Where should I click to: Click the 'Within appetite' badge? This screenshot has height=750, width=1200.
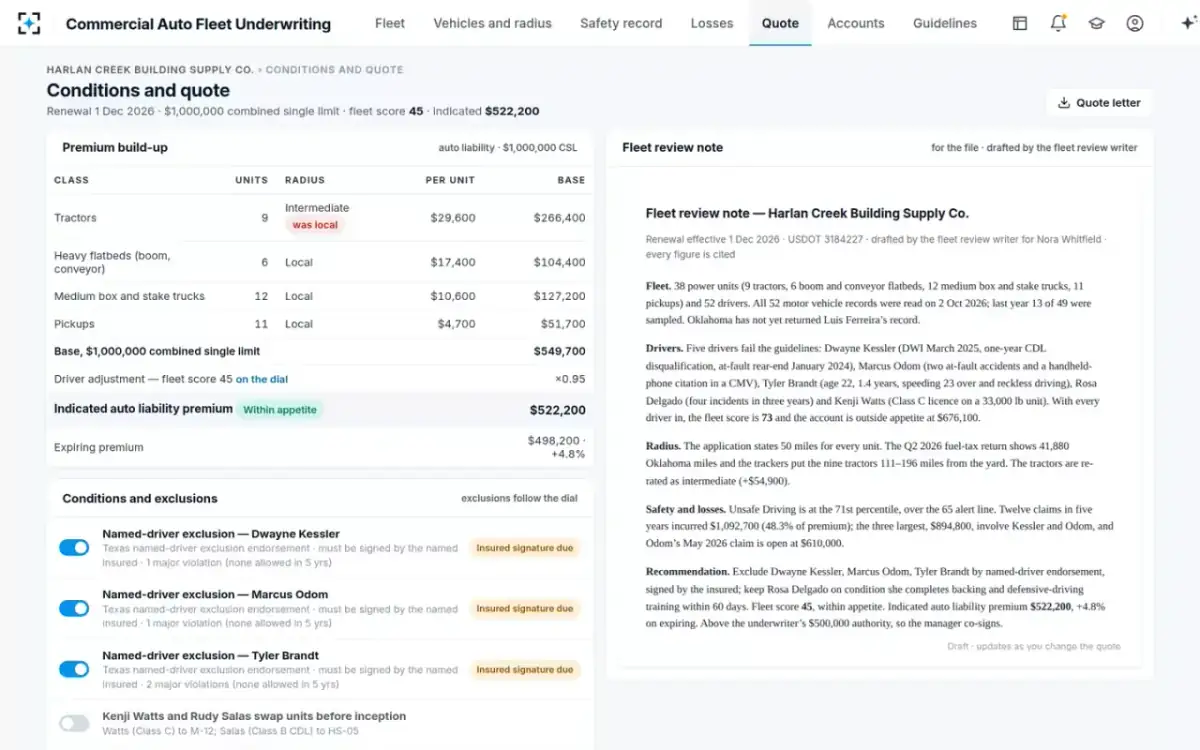(x=280, y=409)
